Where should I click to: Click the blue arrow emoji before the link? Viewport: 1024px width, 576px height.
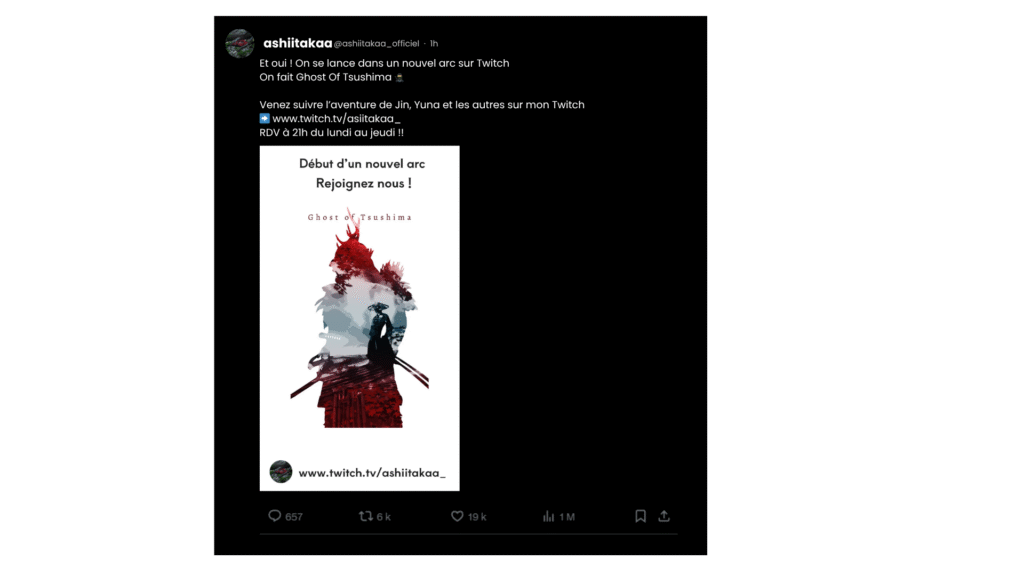[x=265, y=119]
